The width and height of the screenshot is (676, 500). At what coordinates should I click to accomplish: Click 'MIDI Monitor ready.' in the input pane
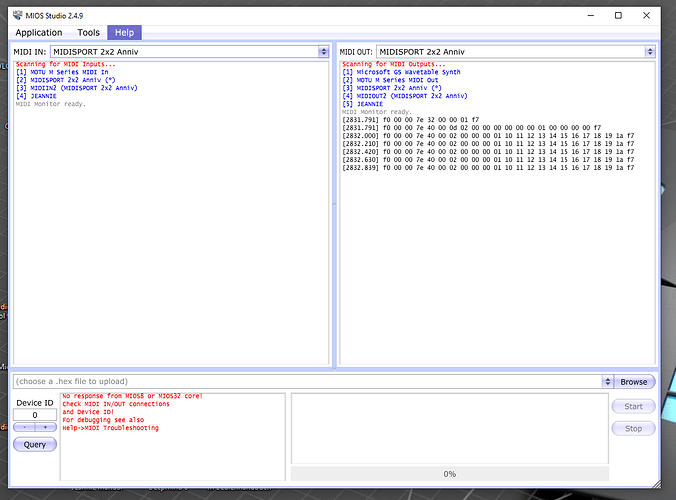click(50, 104)
